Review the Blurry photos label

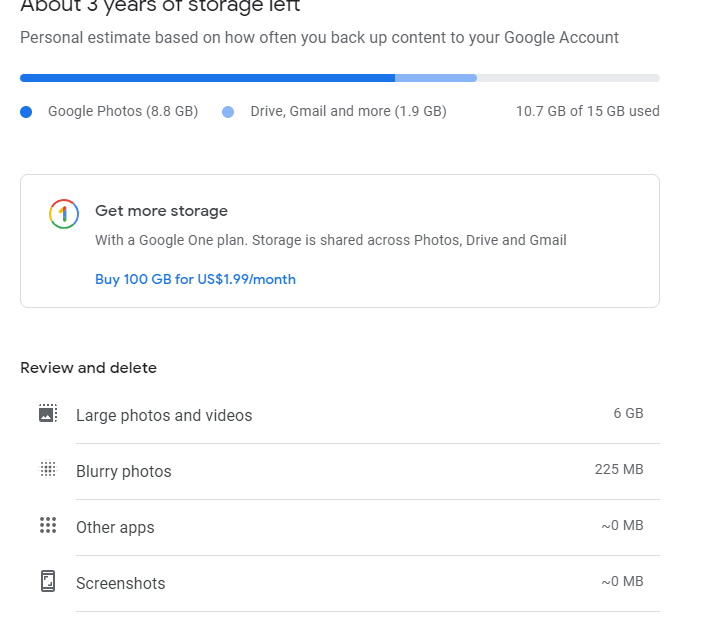(124, 471)
